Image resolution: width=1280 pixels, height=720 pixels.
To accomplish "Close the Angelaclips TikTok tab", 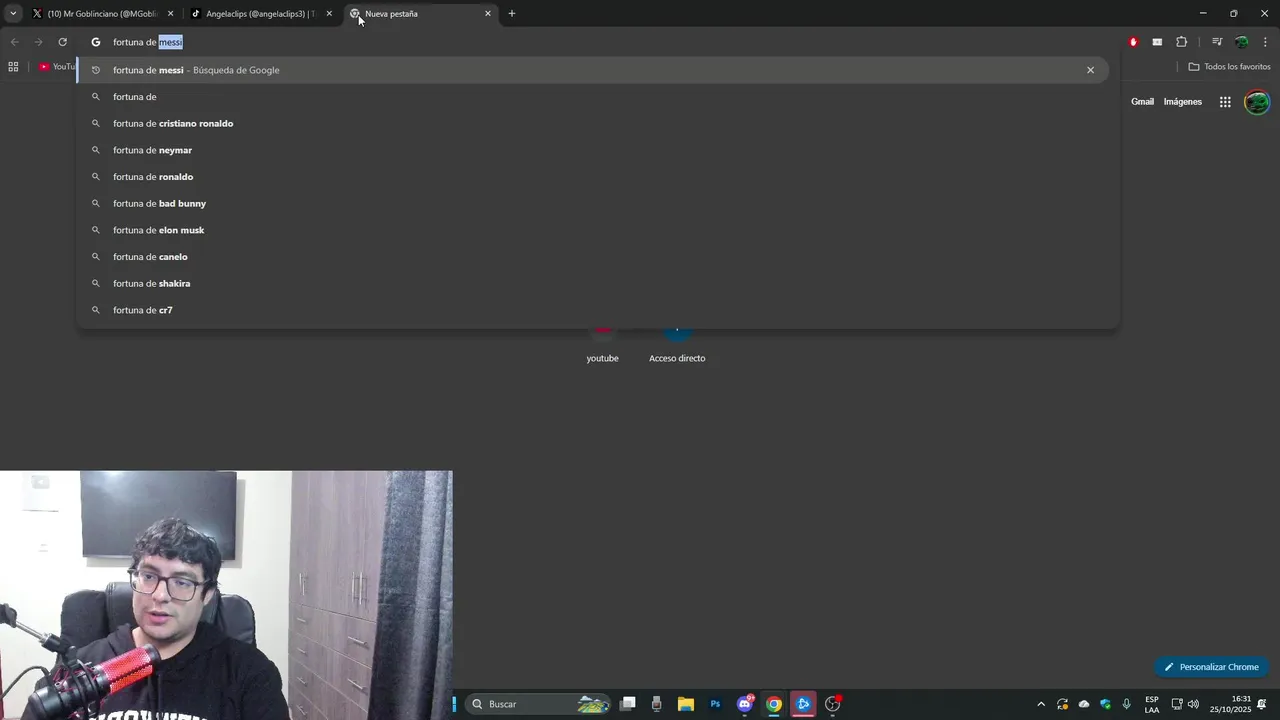I will (x=329, y=14).
